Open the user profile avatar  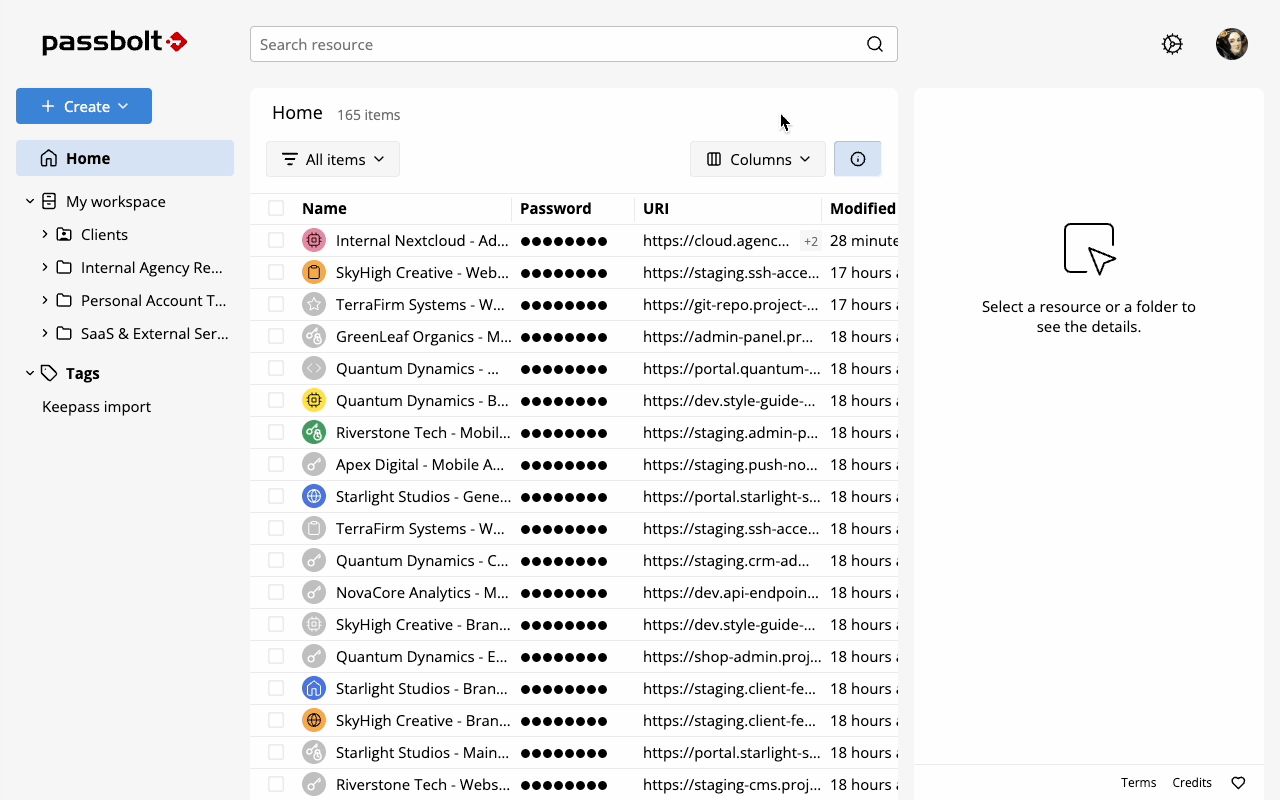[1232, 44]
